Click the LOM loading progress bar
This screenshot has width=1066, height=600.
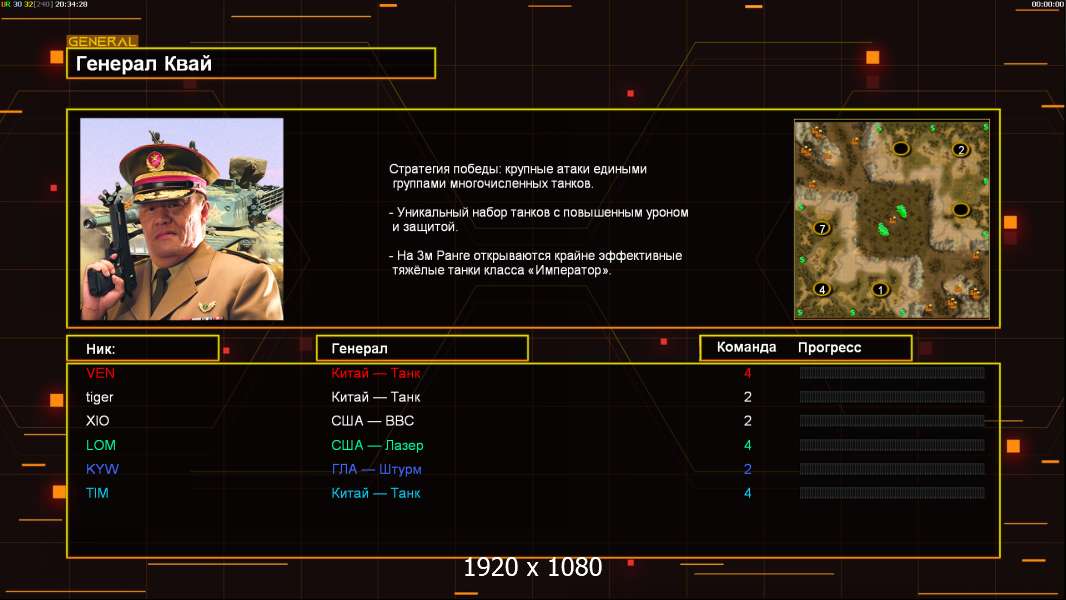[892, 445]
